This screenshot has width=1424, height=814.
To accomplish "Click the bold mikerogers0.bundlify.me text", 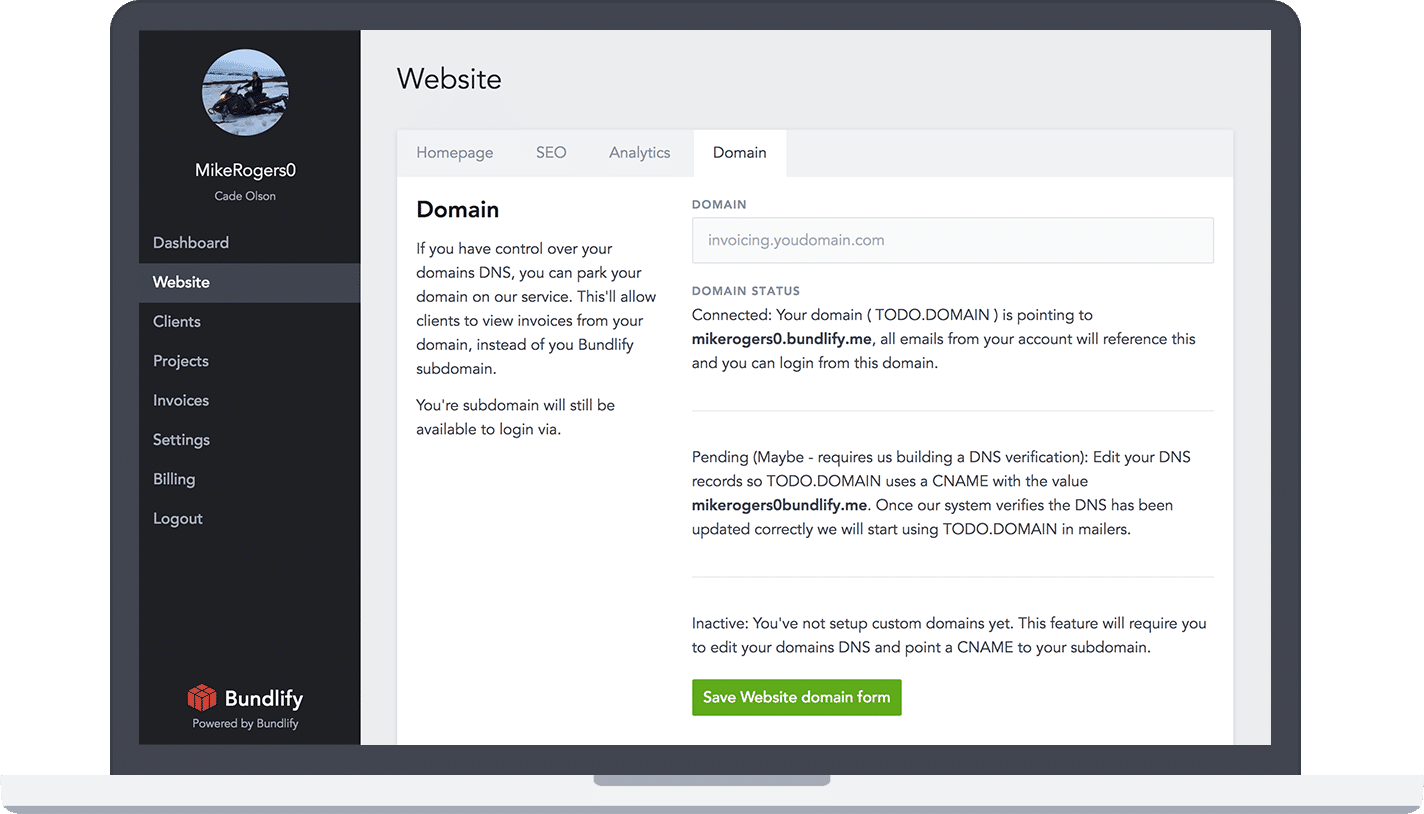I will pyautogui.click(x=783, y=339).
